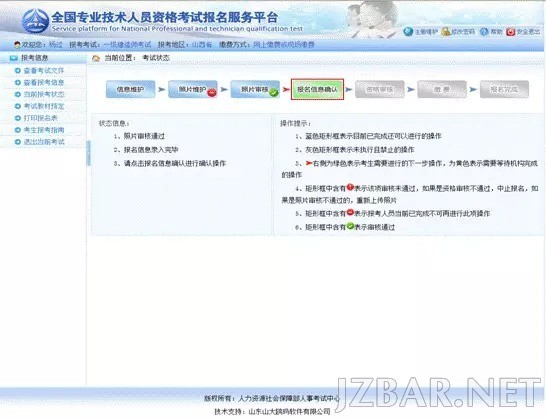Viewport: 546px width, 419px height.
Task: Click the platform logo emblem in the header
Action: [x=35, y=21]
